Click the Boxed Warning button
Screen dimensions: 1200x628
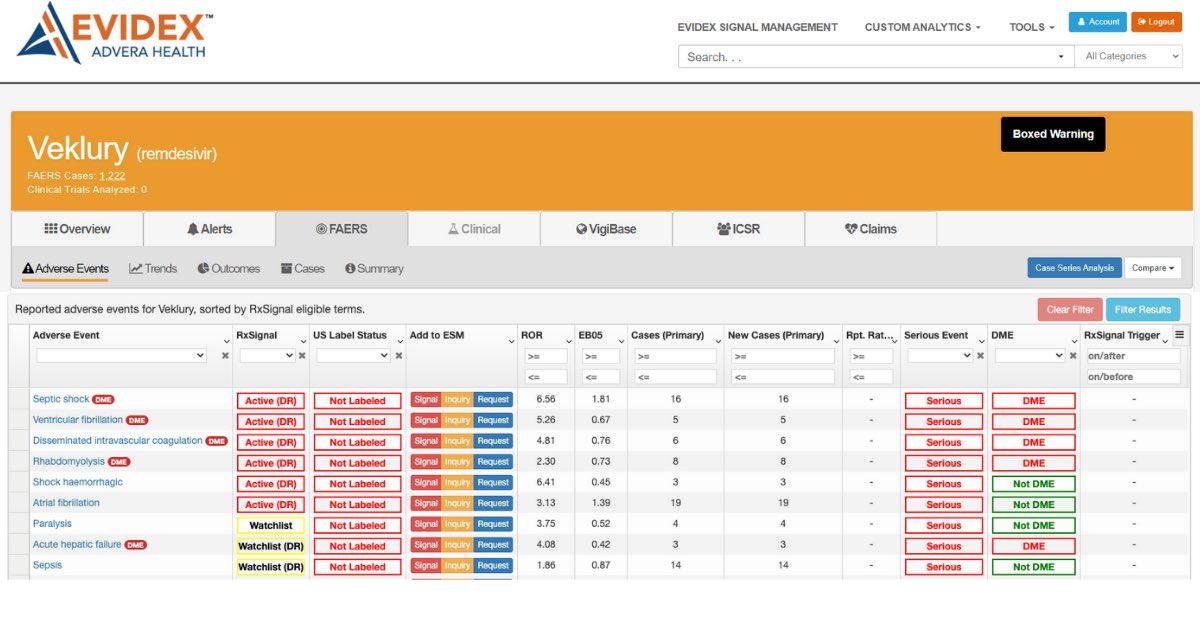tap(1053, 134)
